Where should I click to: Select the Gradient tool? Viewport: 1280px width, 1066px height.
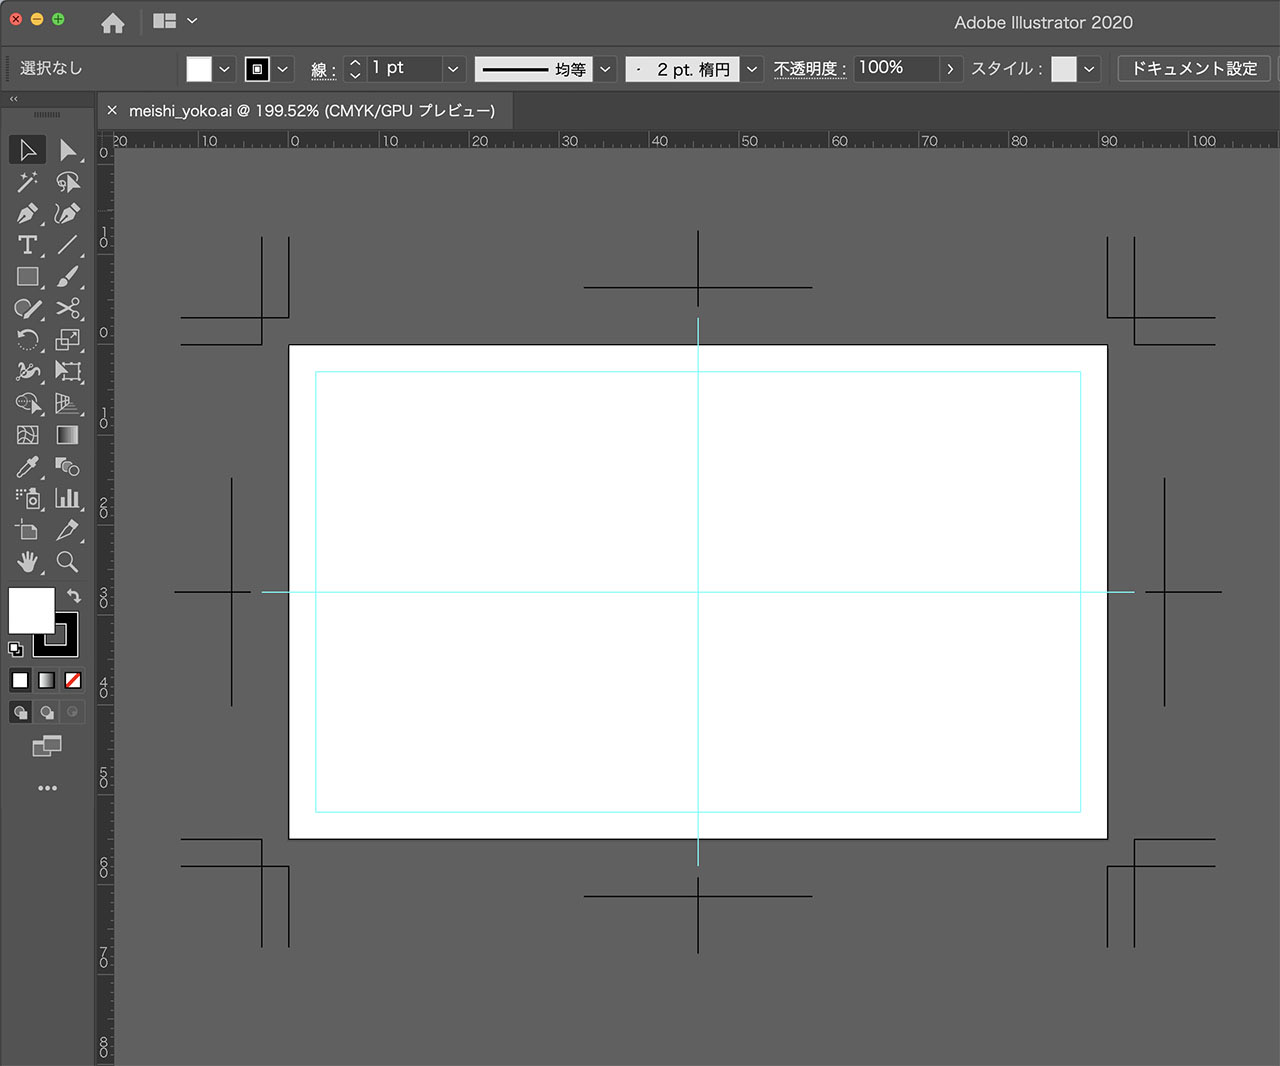[67, 435]
